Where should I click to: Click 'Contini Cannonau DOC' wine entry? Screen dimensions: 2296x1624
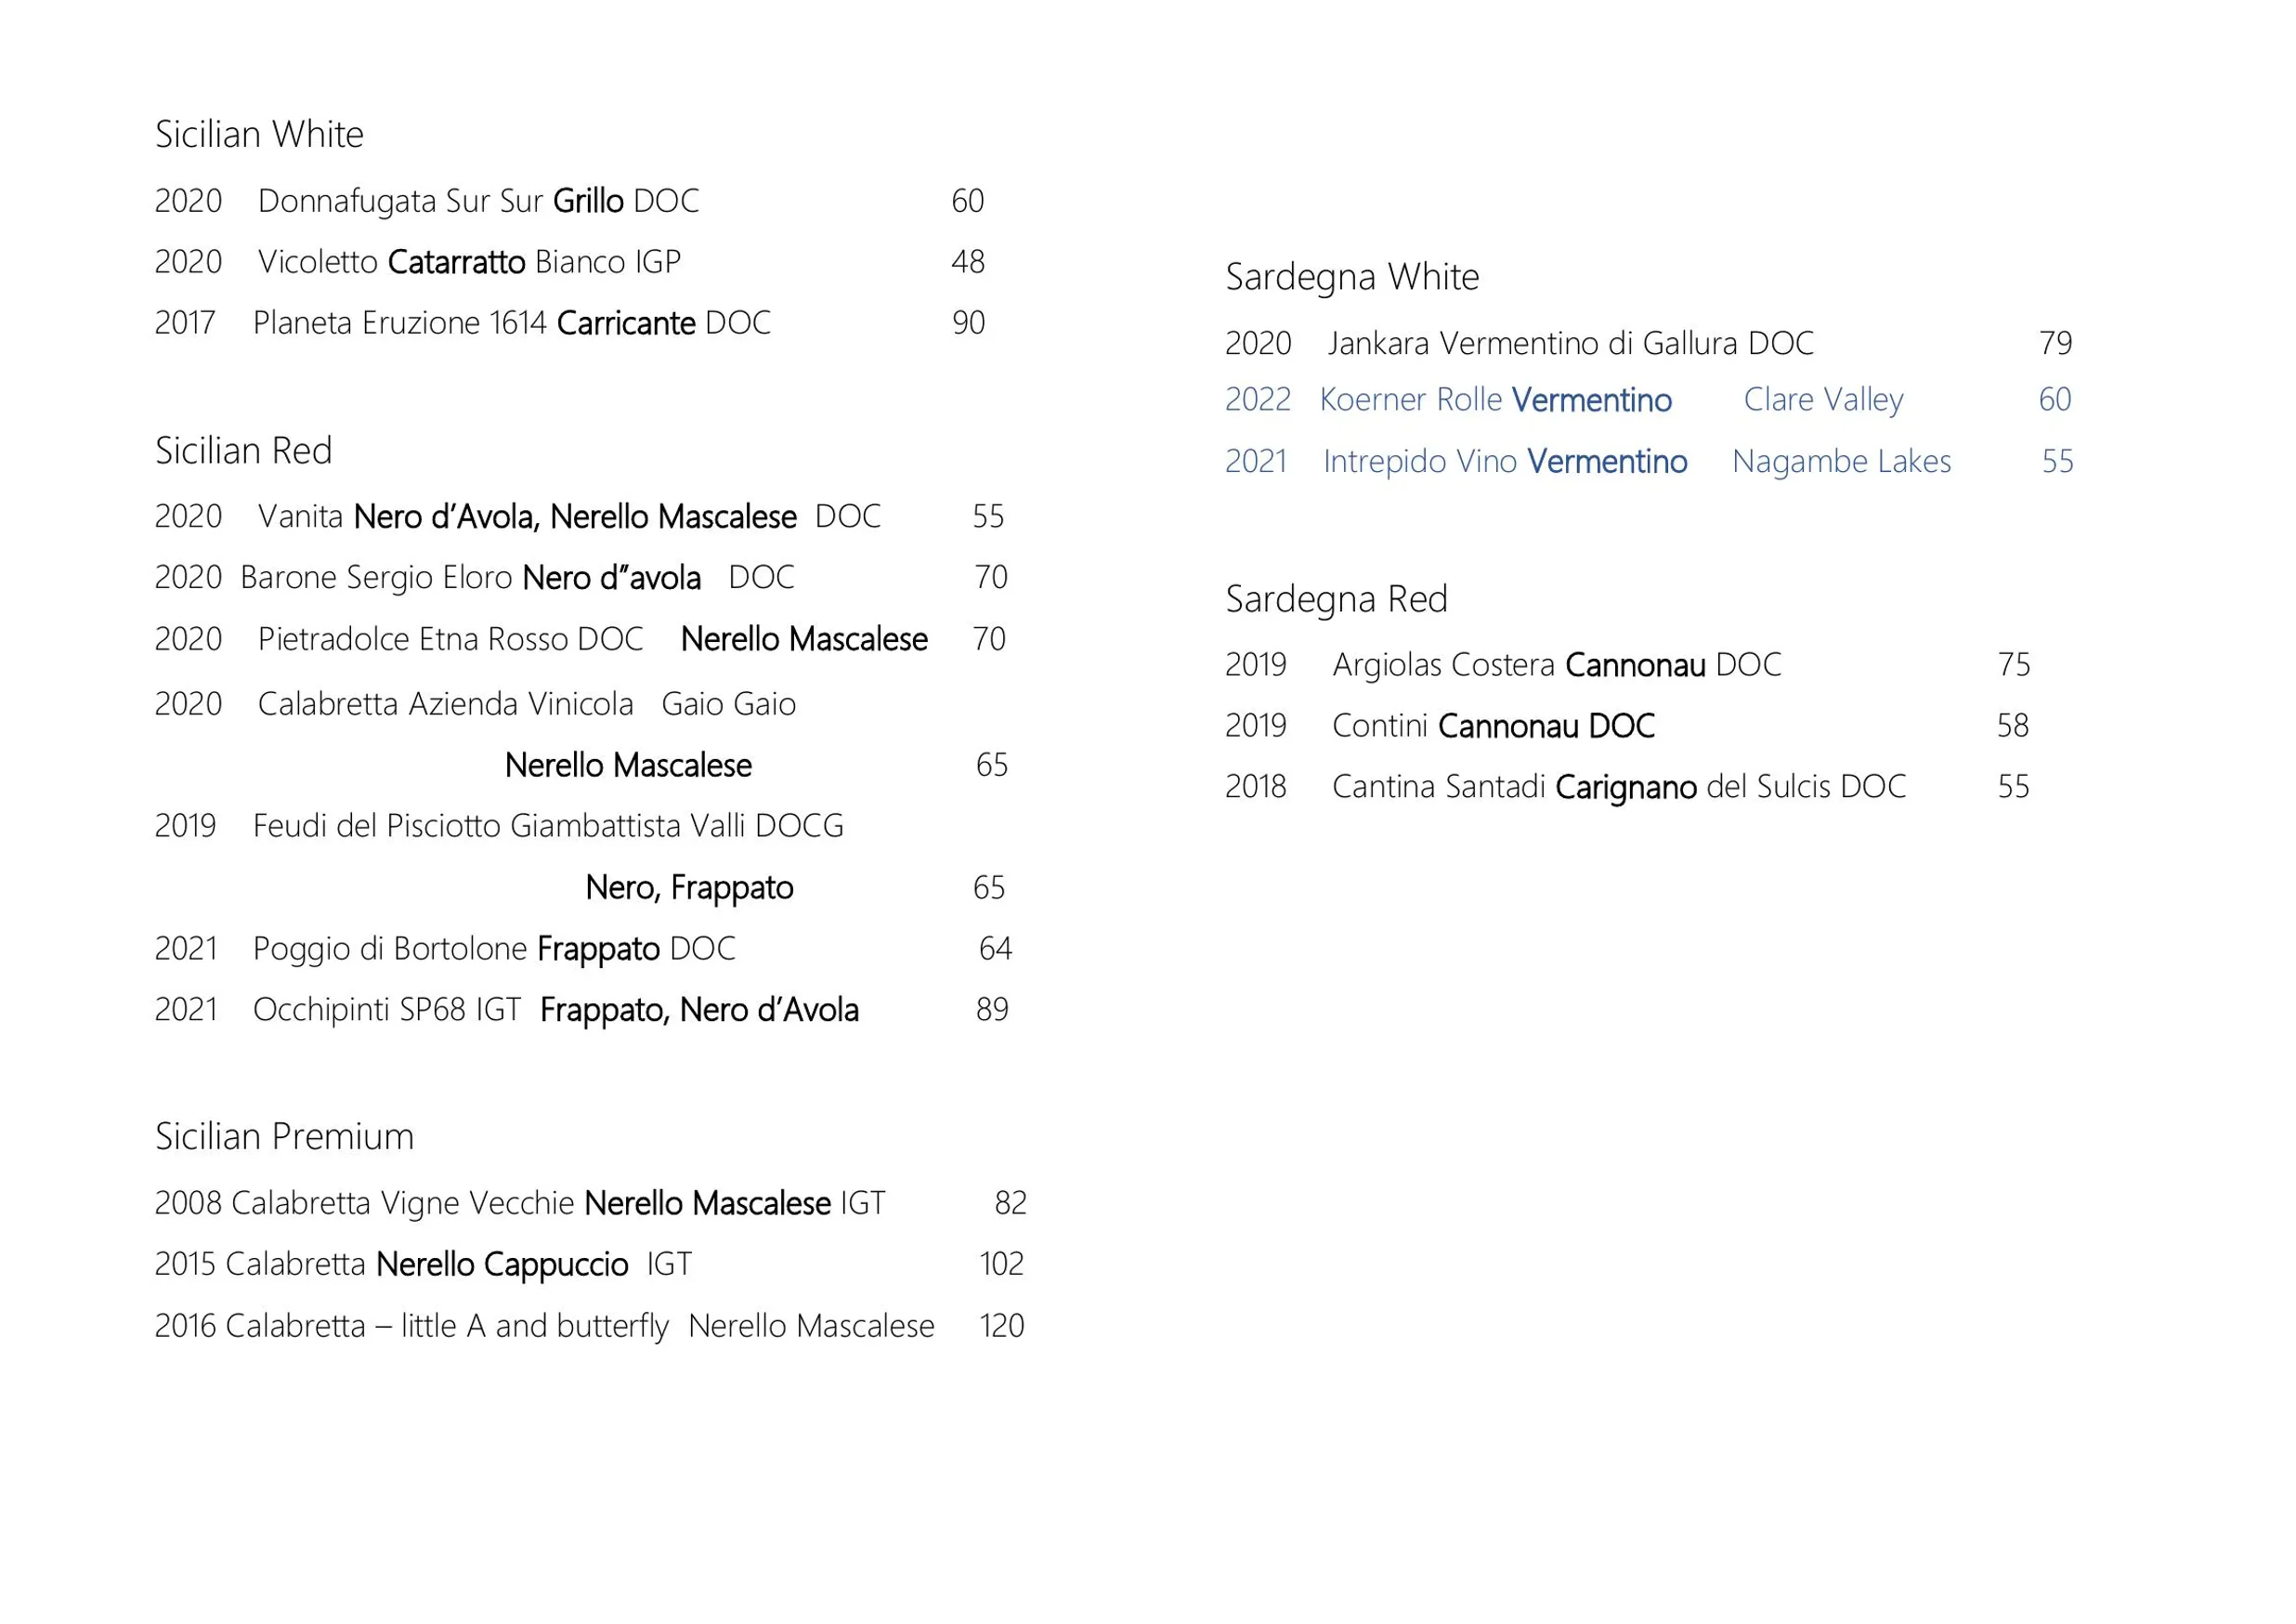click(x=1493, y=726)
